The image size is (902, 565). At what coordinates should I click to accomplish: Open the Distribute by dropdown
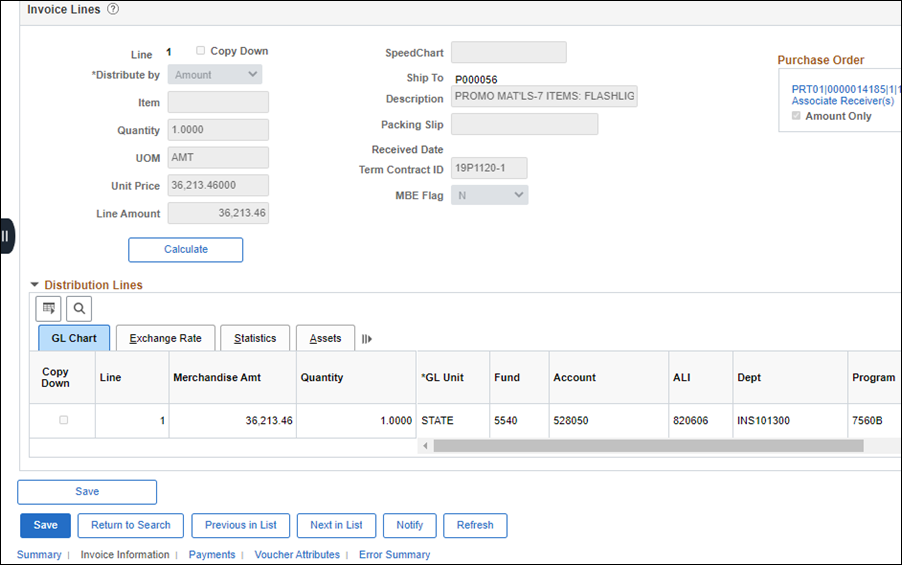click(214, 75)
